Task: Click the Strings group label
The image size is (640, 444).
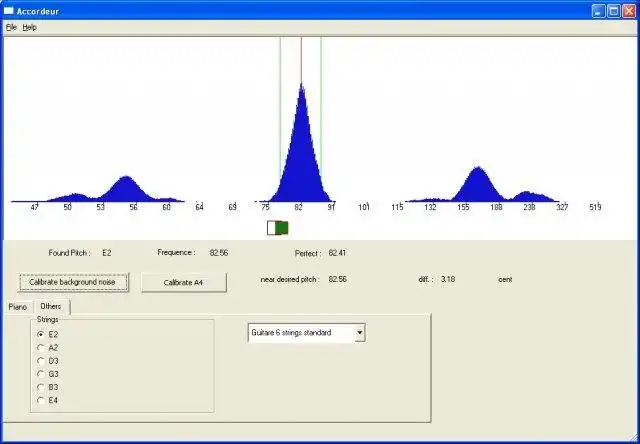Action: pos(47,319)
